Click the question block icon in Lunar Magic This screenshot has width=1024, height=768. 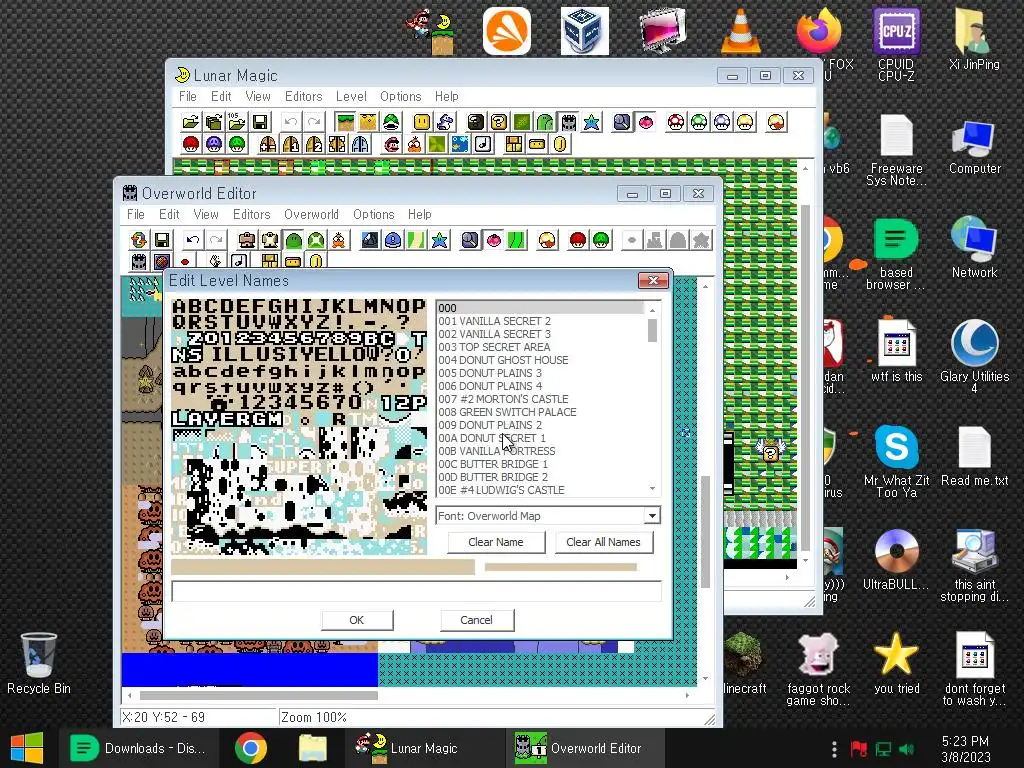tap(499, 122)
